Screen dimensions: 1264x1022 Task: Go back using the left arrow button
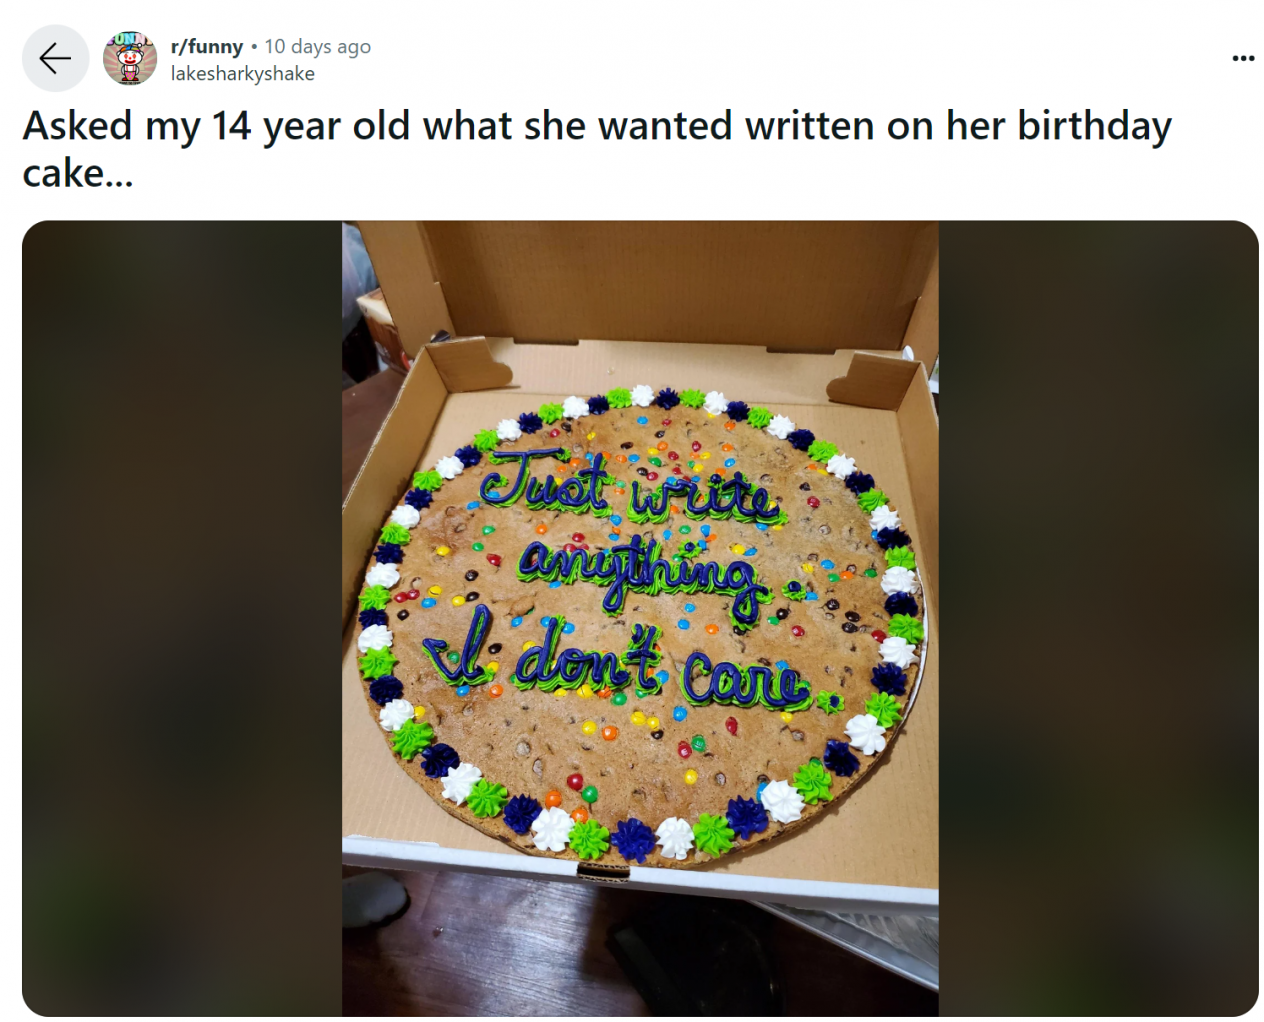[55, 58]
